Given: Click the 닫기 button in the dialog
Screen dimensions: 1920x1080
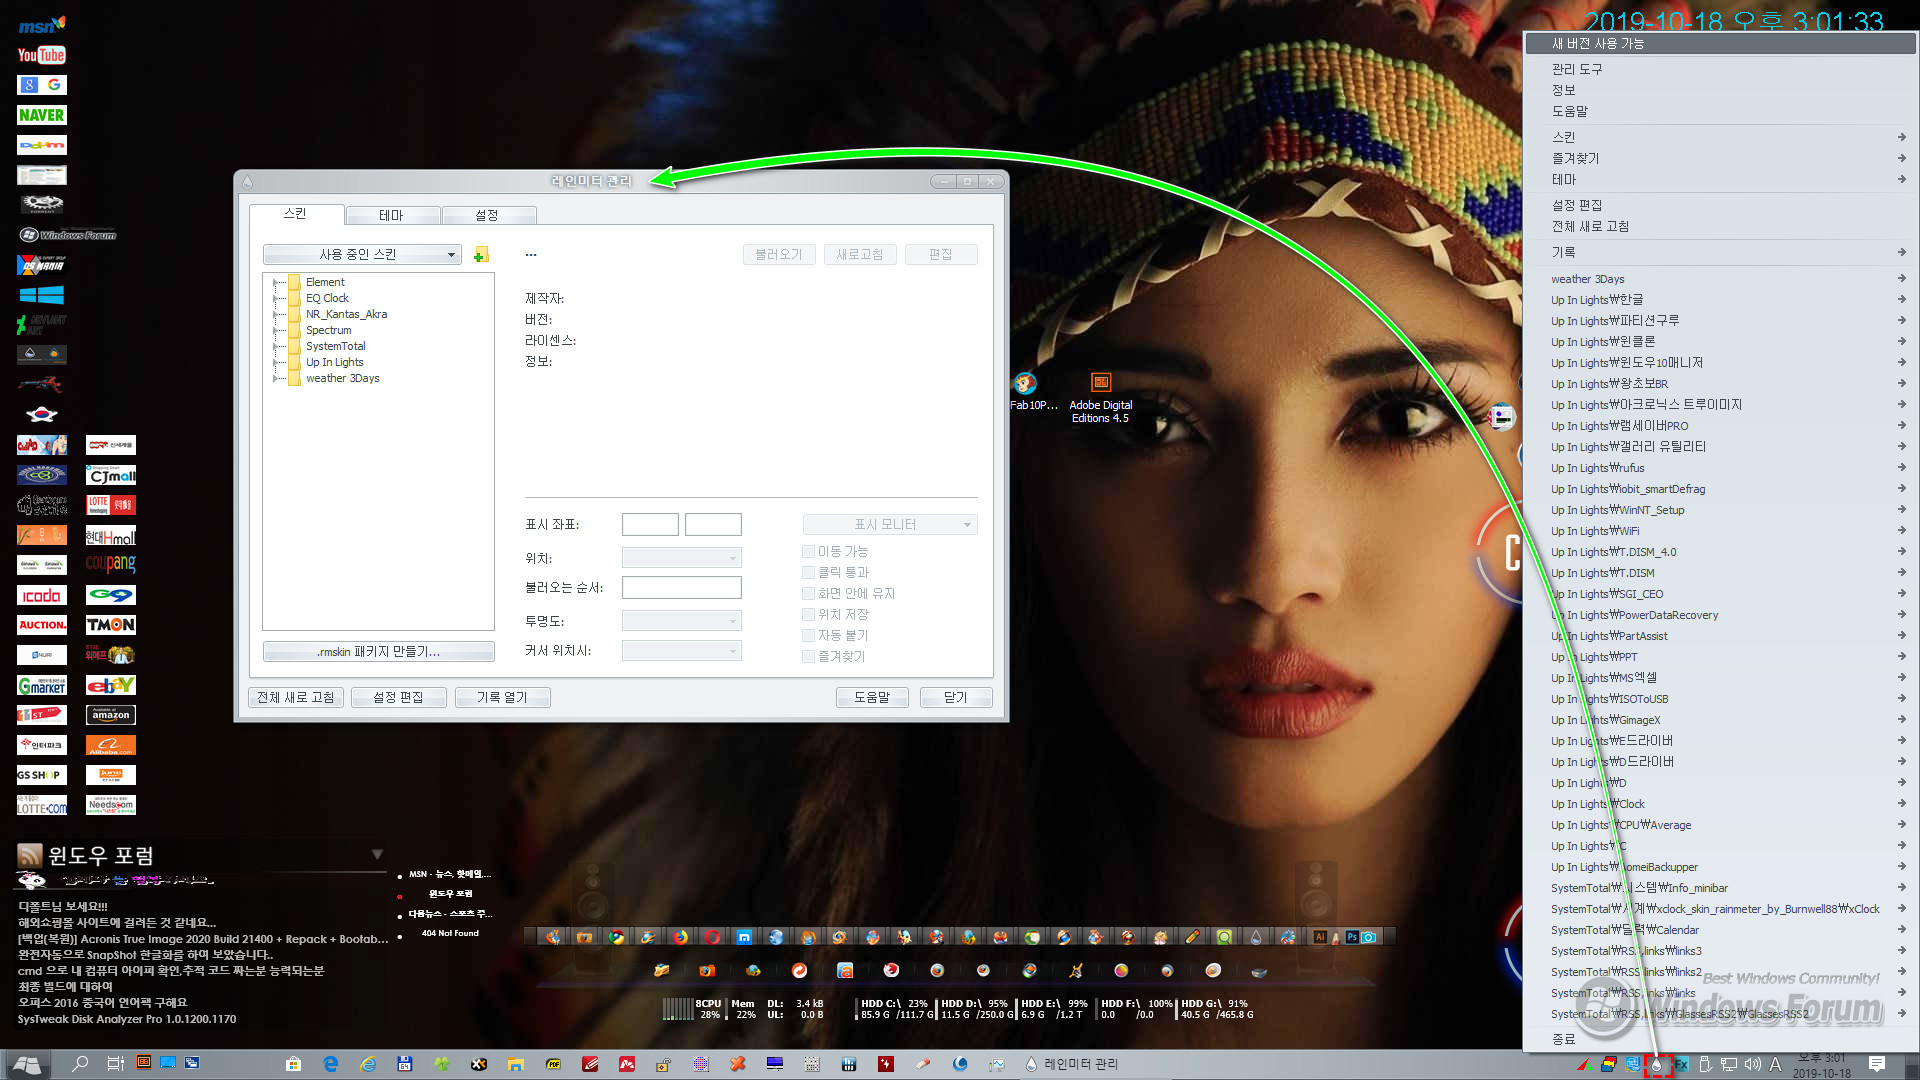Looking at the screenshot, I should pyautogui.click(x=956, y=697).
